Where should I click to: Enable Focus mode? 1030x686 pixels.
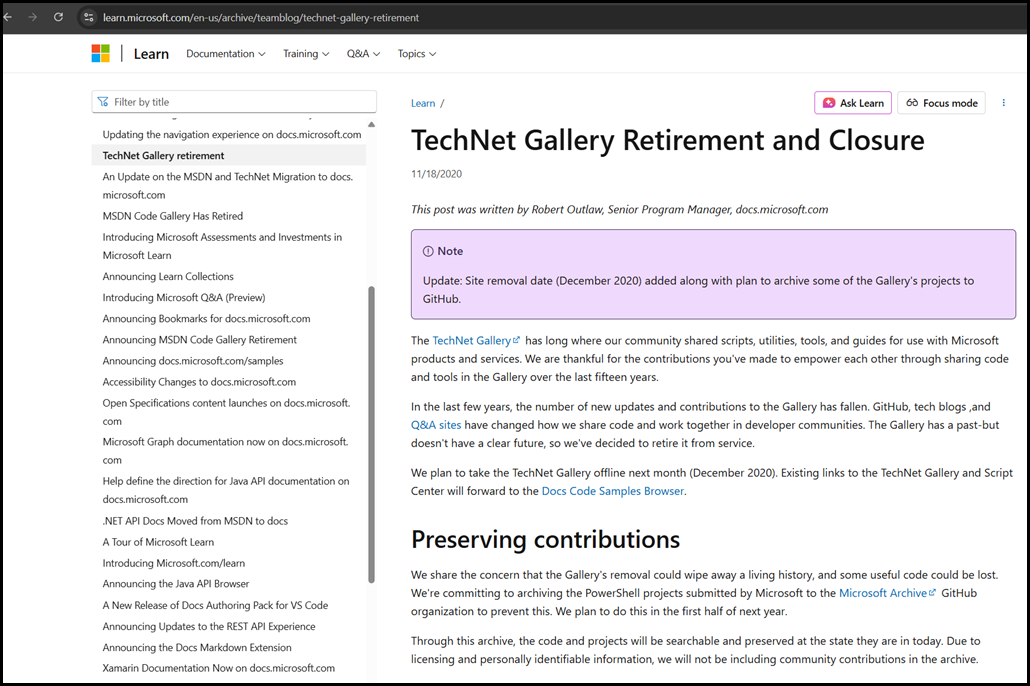tap(941, 103)
